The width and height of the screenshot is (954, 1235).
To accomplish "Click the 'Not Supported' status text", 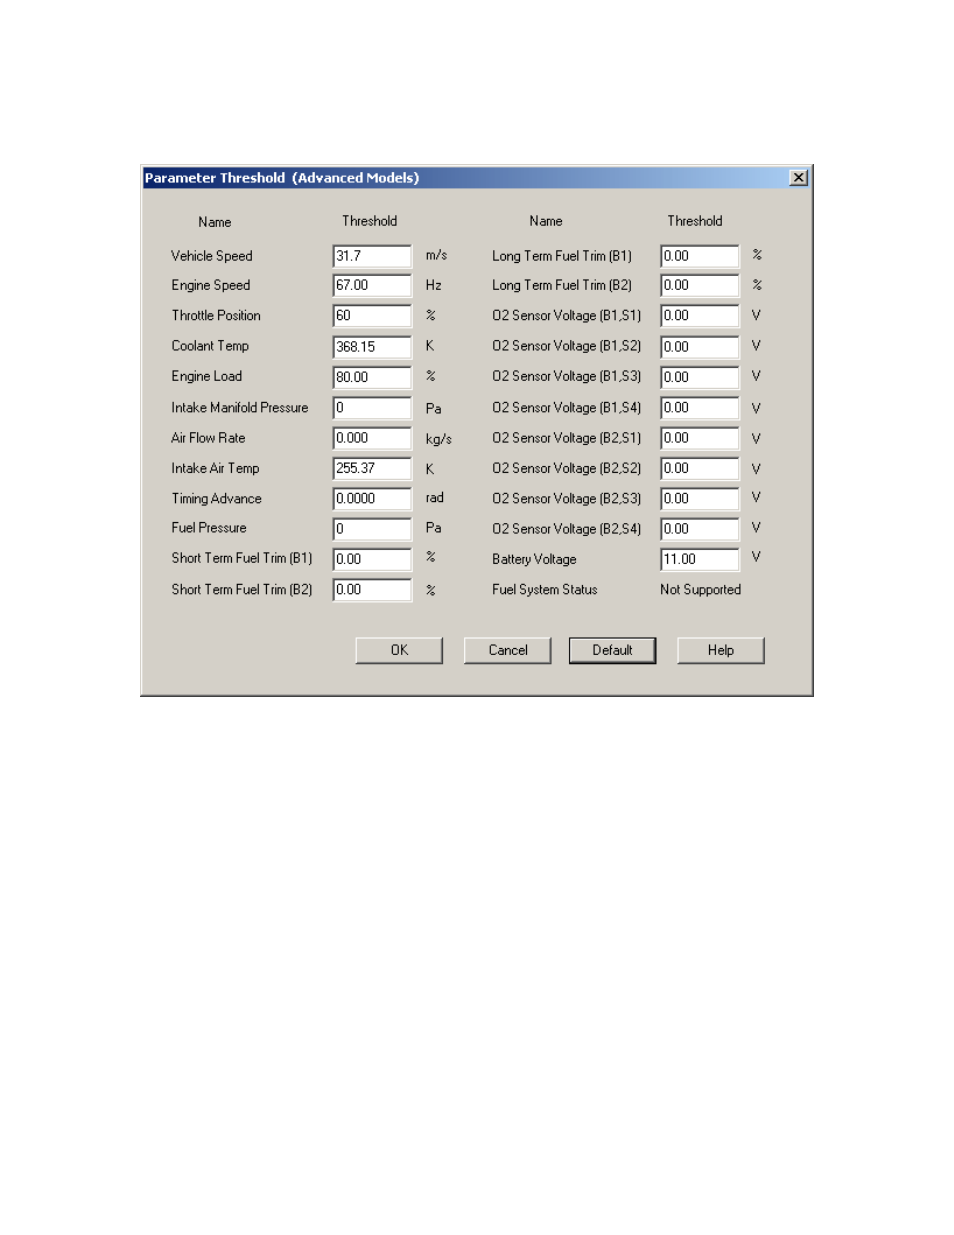I will pos(700,590).
